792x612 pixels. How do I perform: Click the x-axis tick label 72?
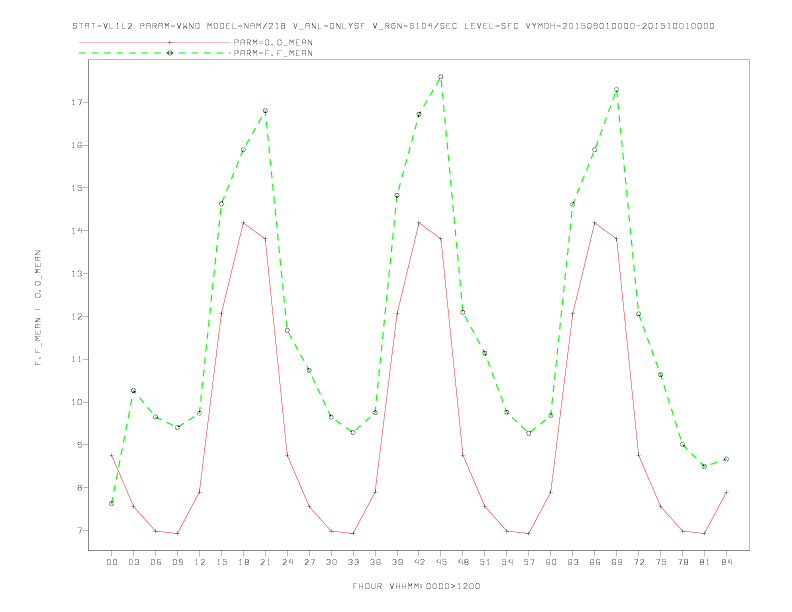coord(638,562)
